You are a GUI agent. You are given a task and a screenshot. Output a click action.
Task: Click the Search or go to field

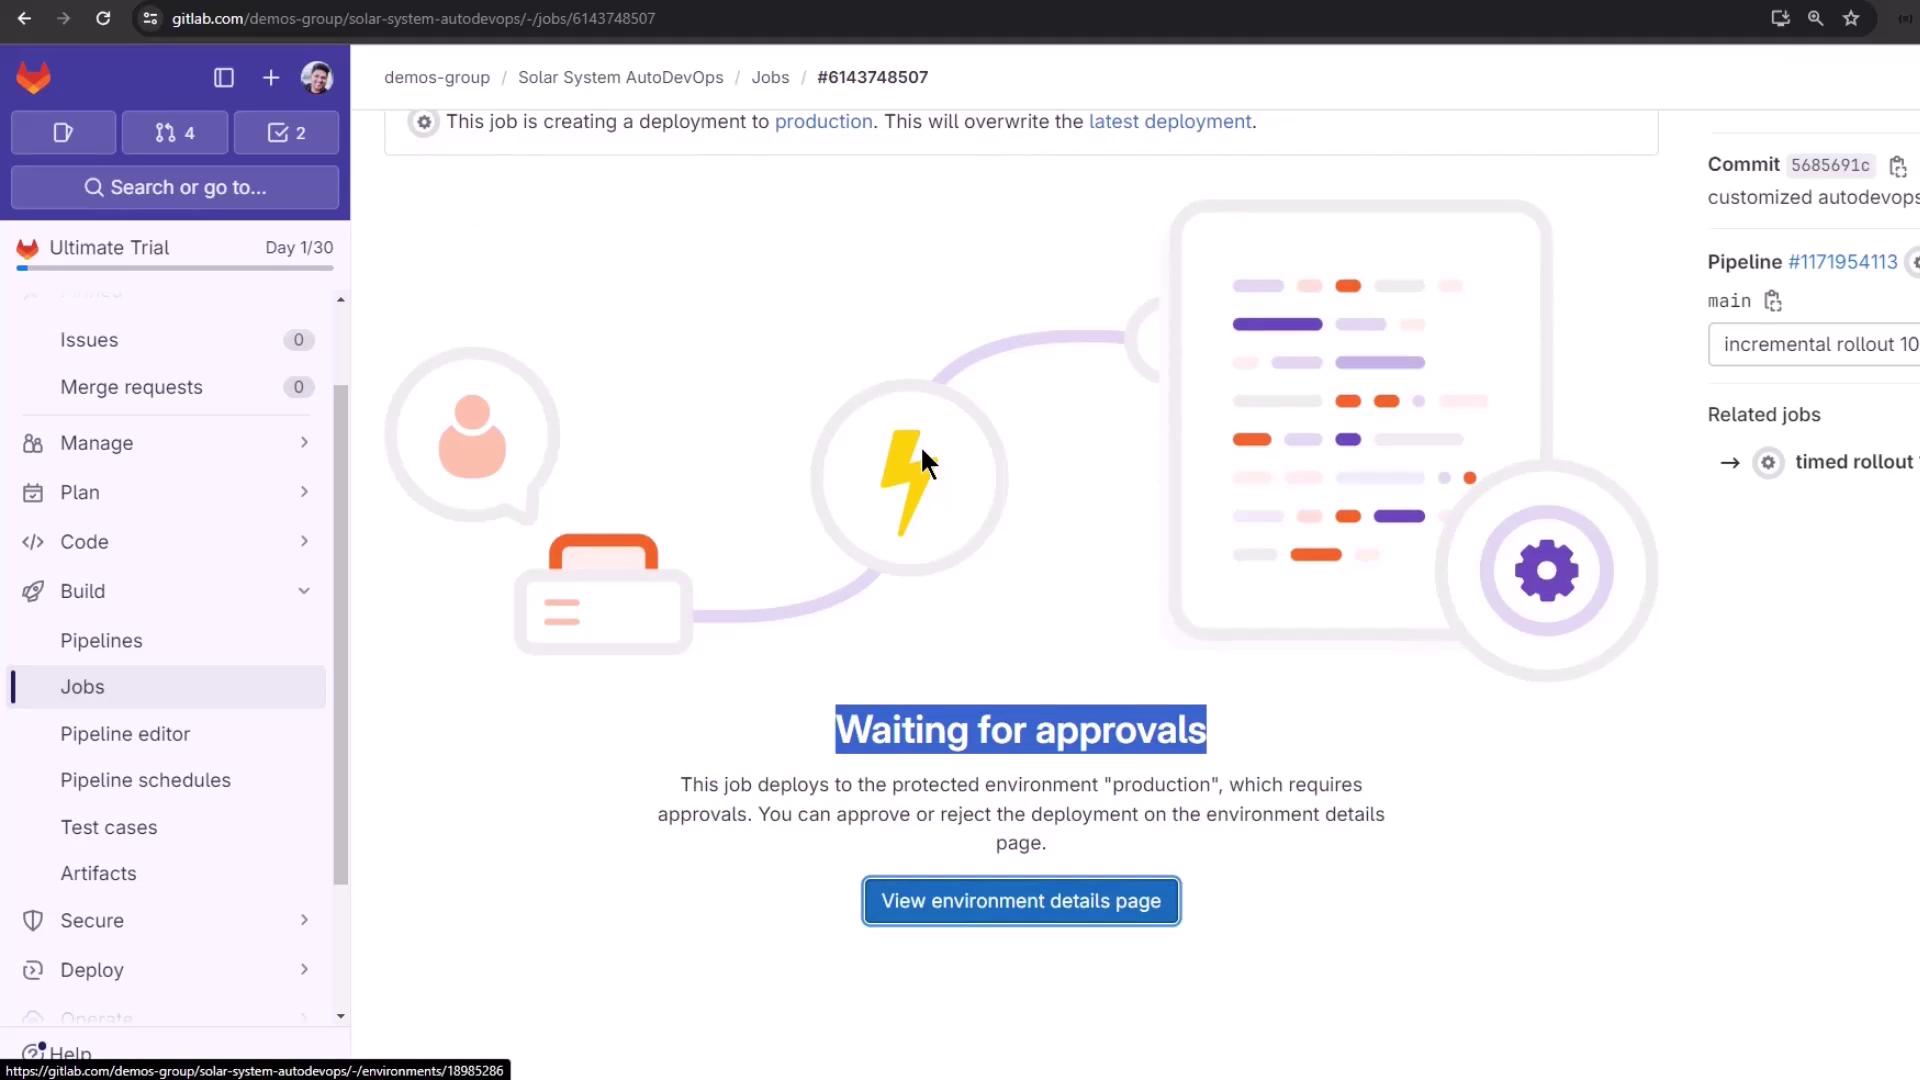[175, 187]
